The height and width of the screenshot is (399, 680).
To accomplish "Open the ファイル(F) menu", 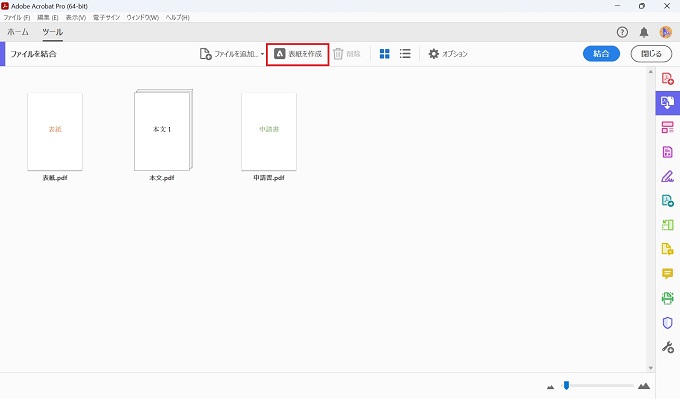I will tap(17, 17).
